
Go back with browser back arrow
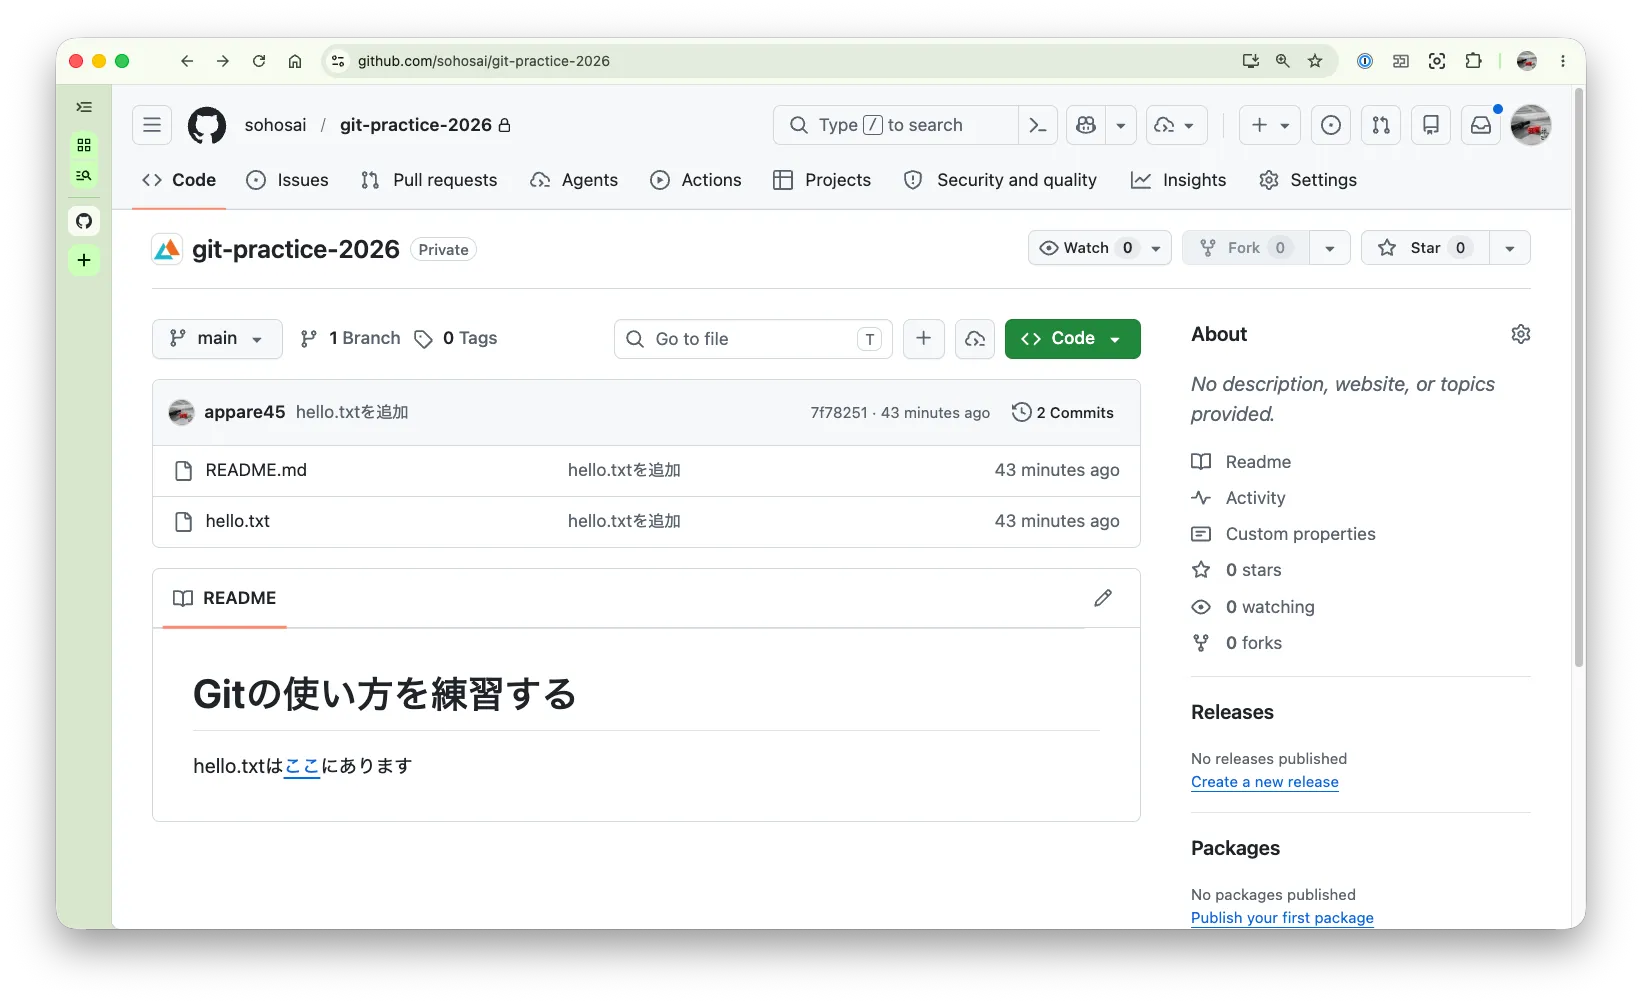(187, 61)
